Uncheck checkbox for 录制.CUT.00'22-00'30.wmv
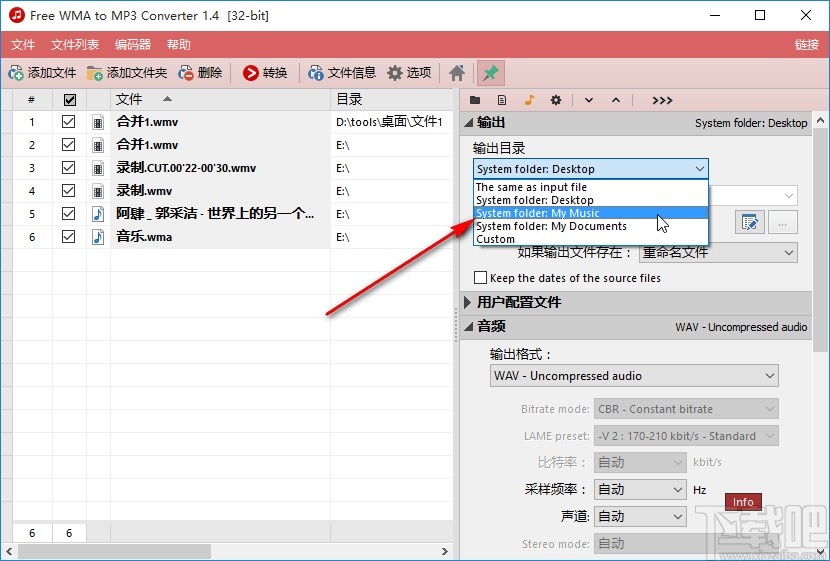Image resolution: width=830 pixels, height=561 pixels. 68,168
